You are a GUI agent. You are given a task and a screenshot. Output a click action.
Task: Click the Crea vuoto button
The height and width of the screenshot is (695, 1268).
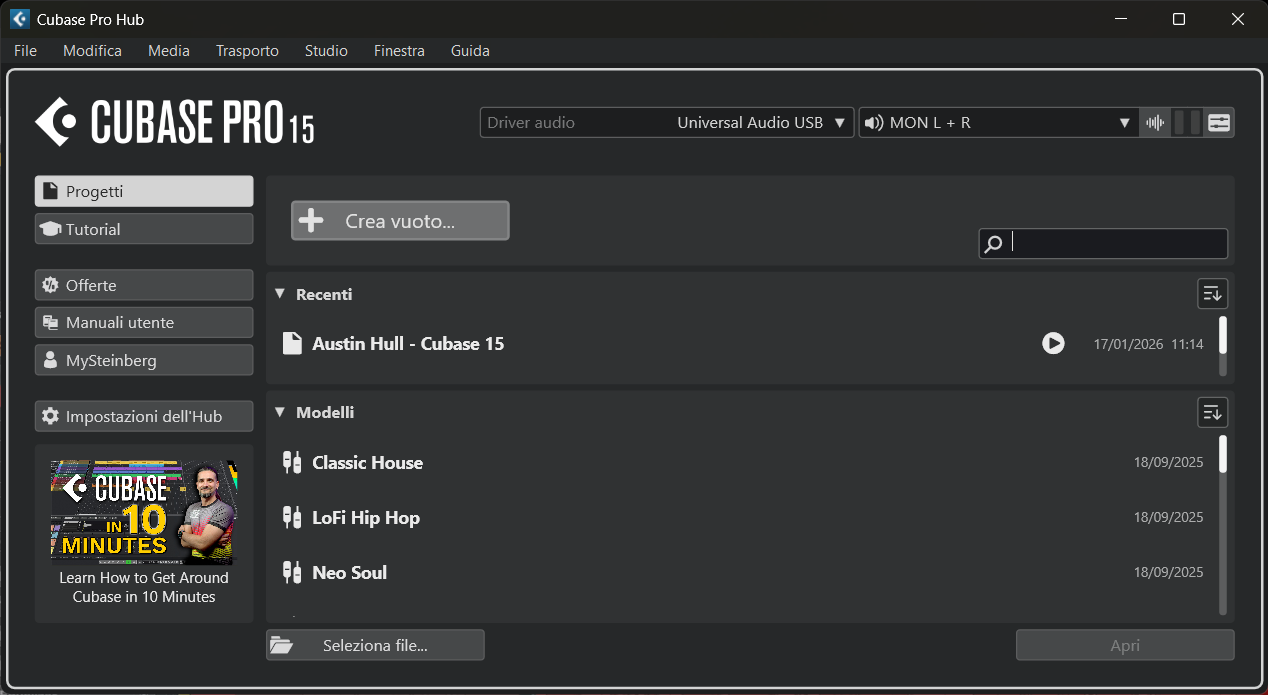400,221
